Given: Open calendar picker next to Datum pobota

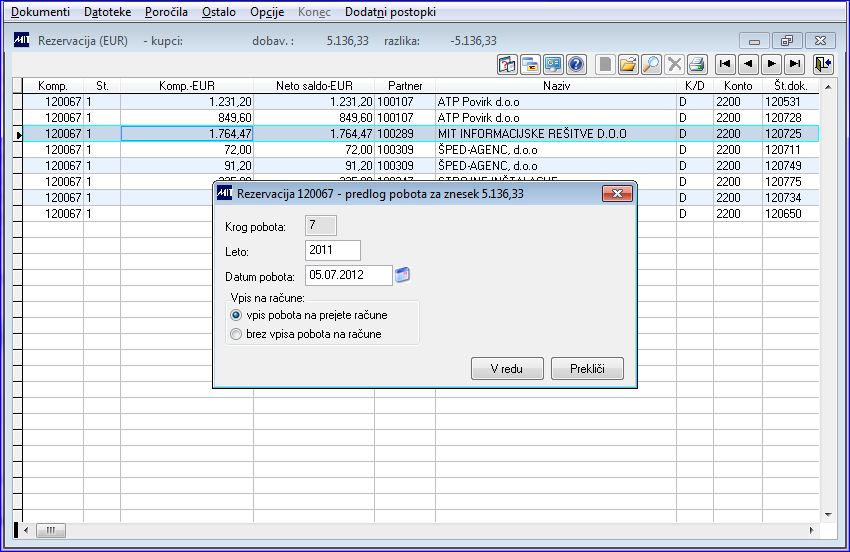Looking at the screenshot, I should (x=402, y=275).
